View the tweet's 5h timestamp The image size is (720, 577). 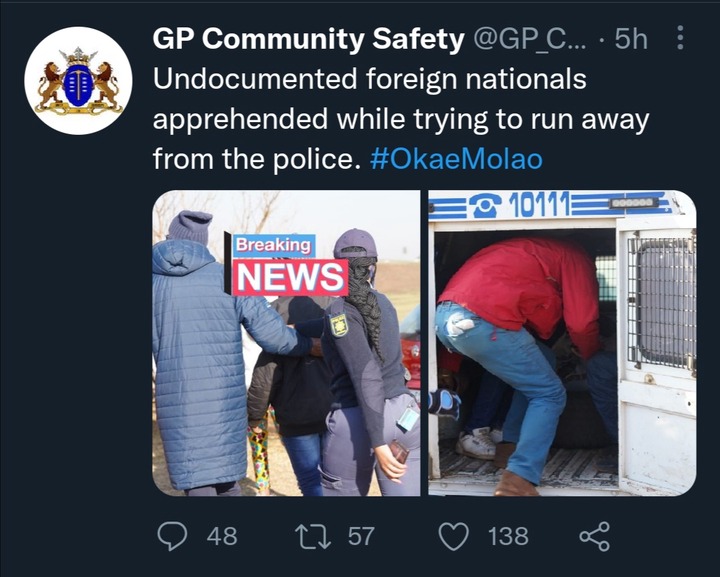point(631,39)
